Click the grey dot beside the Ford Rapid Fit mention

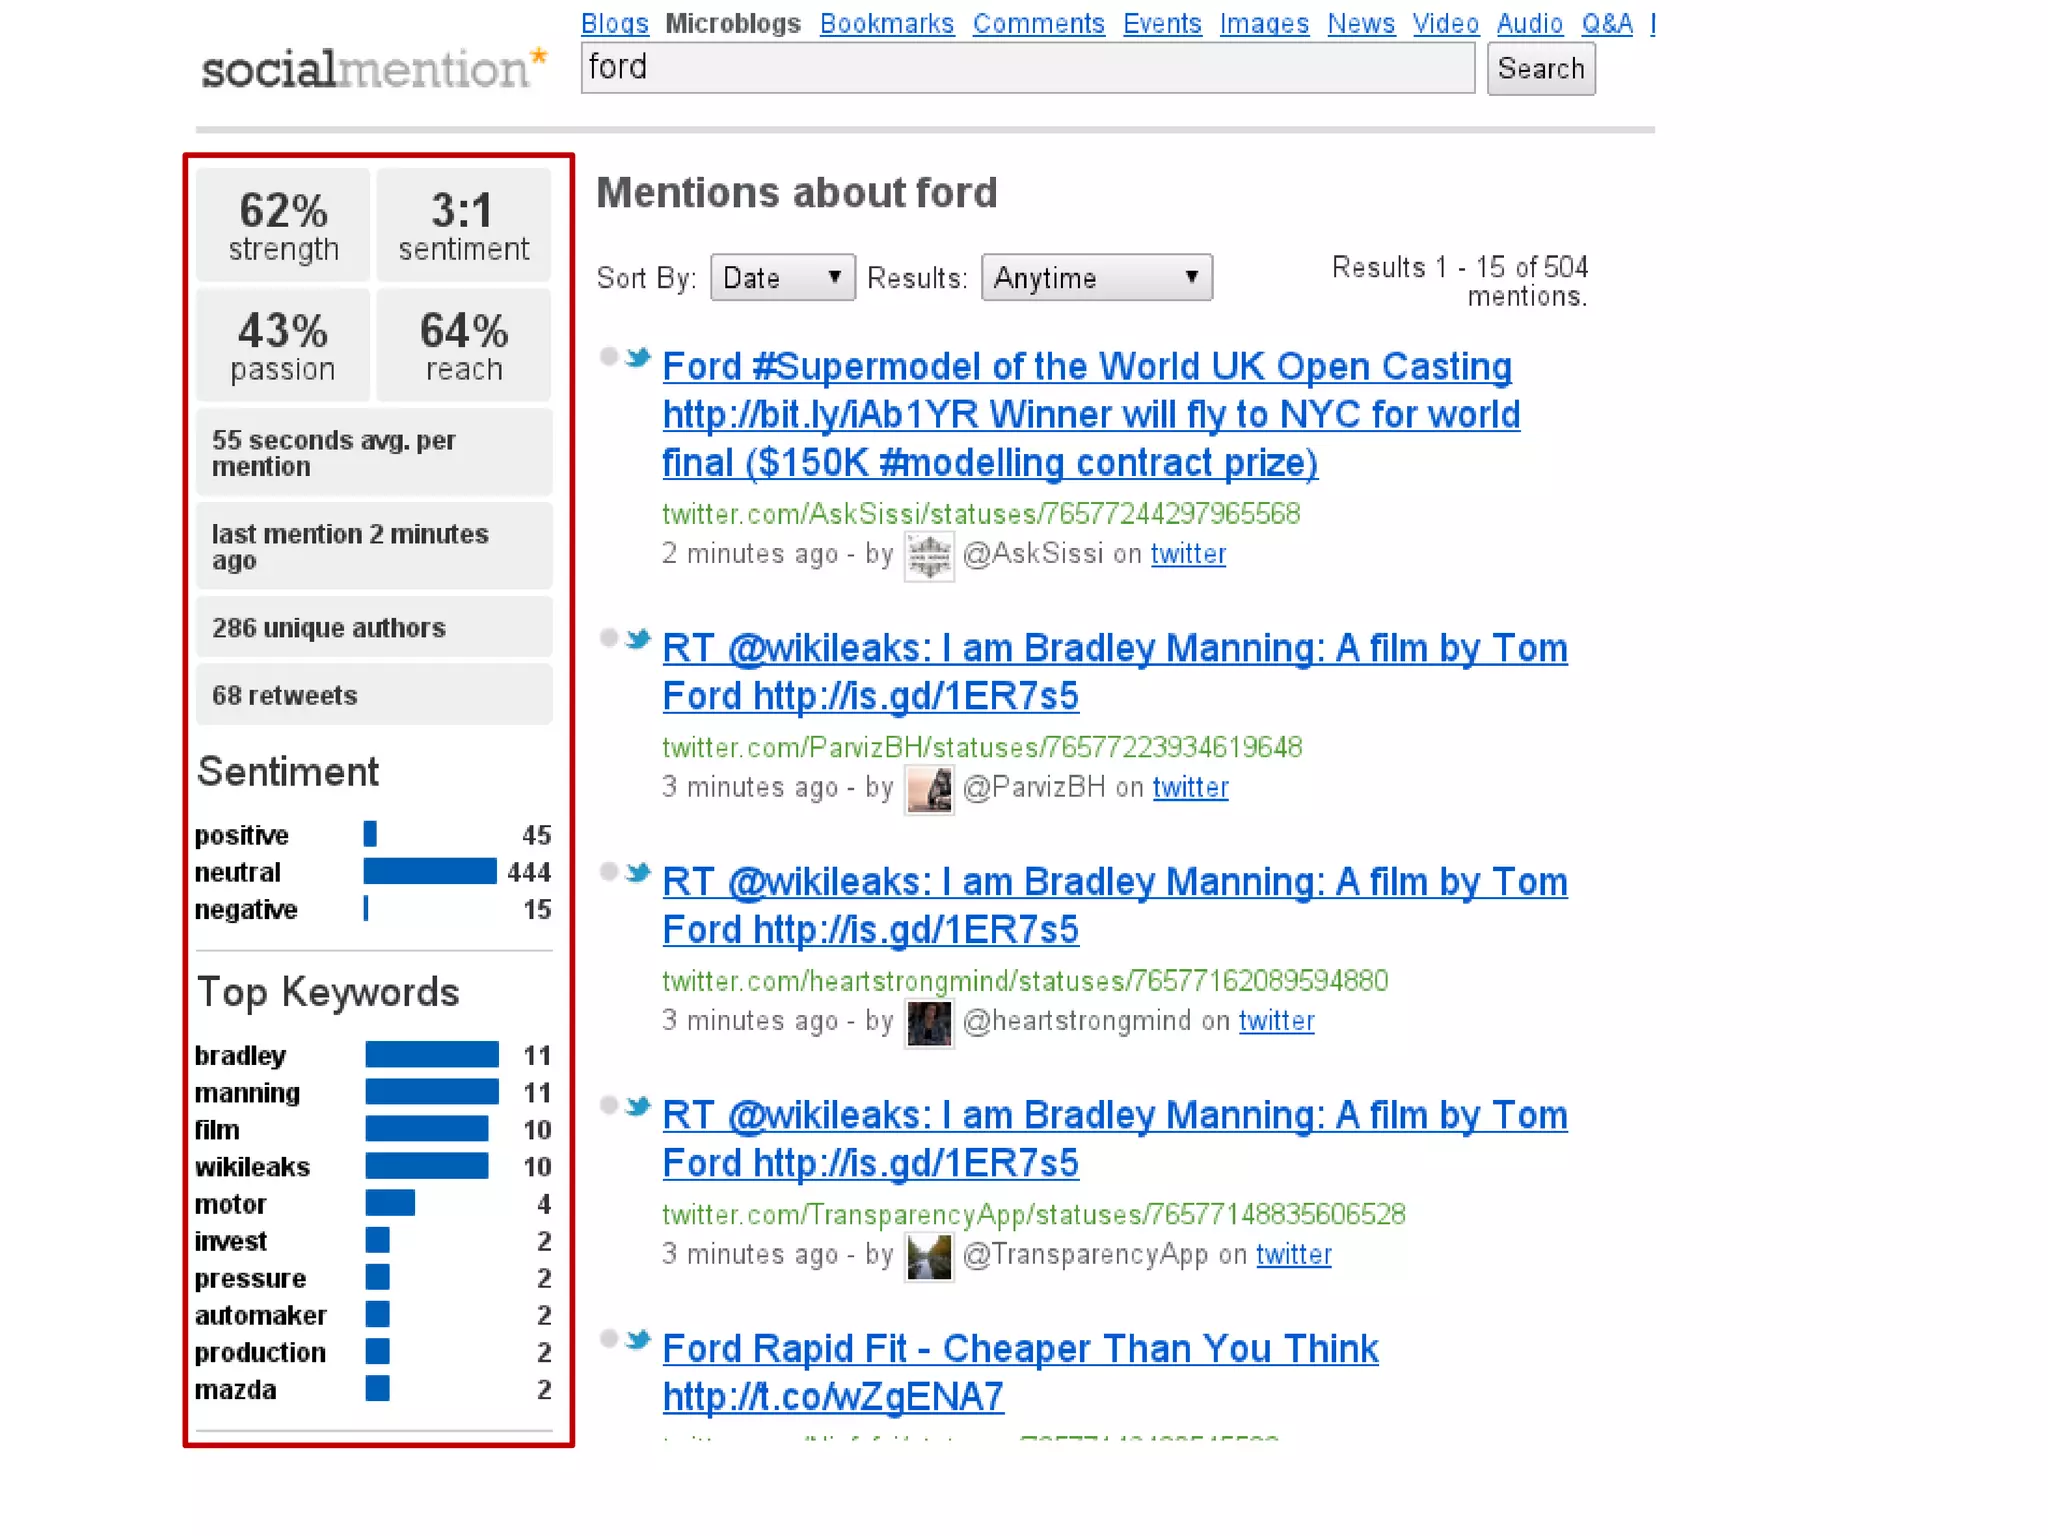[608, 1339]
